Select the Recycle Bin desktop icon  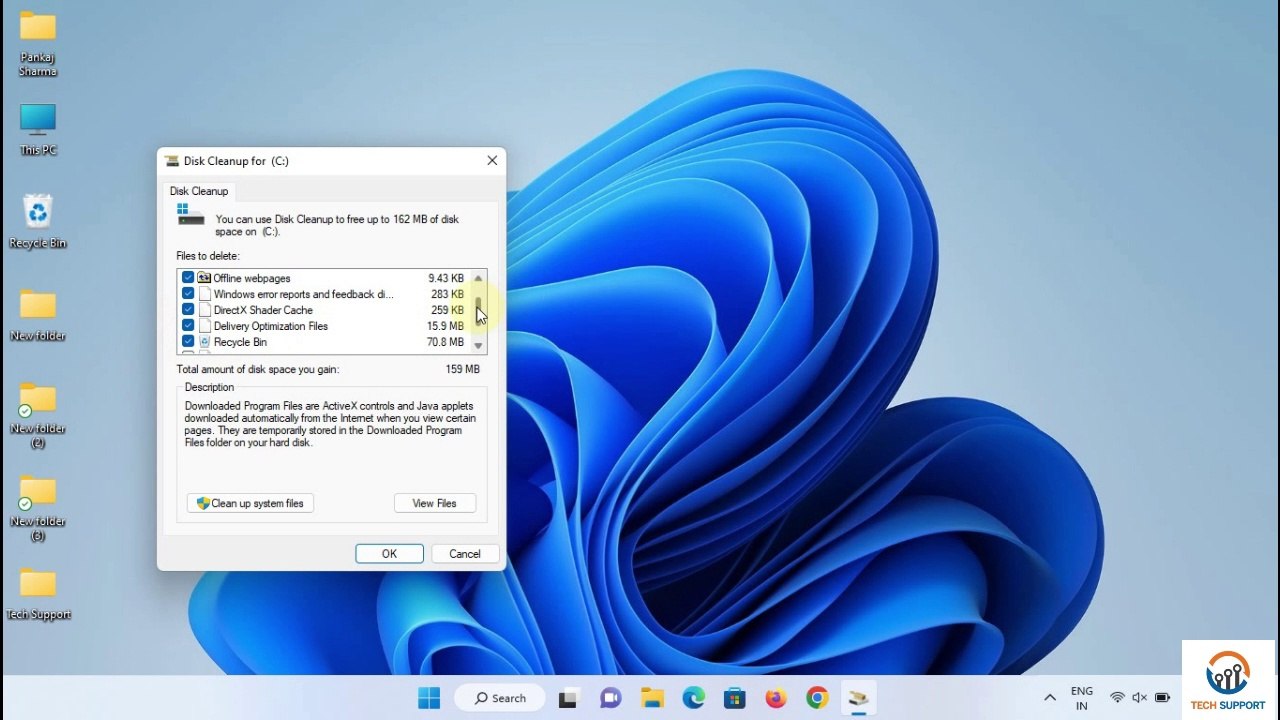point(38,221)
